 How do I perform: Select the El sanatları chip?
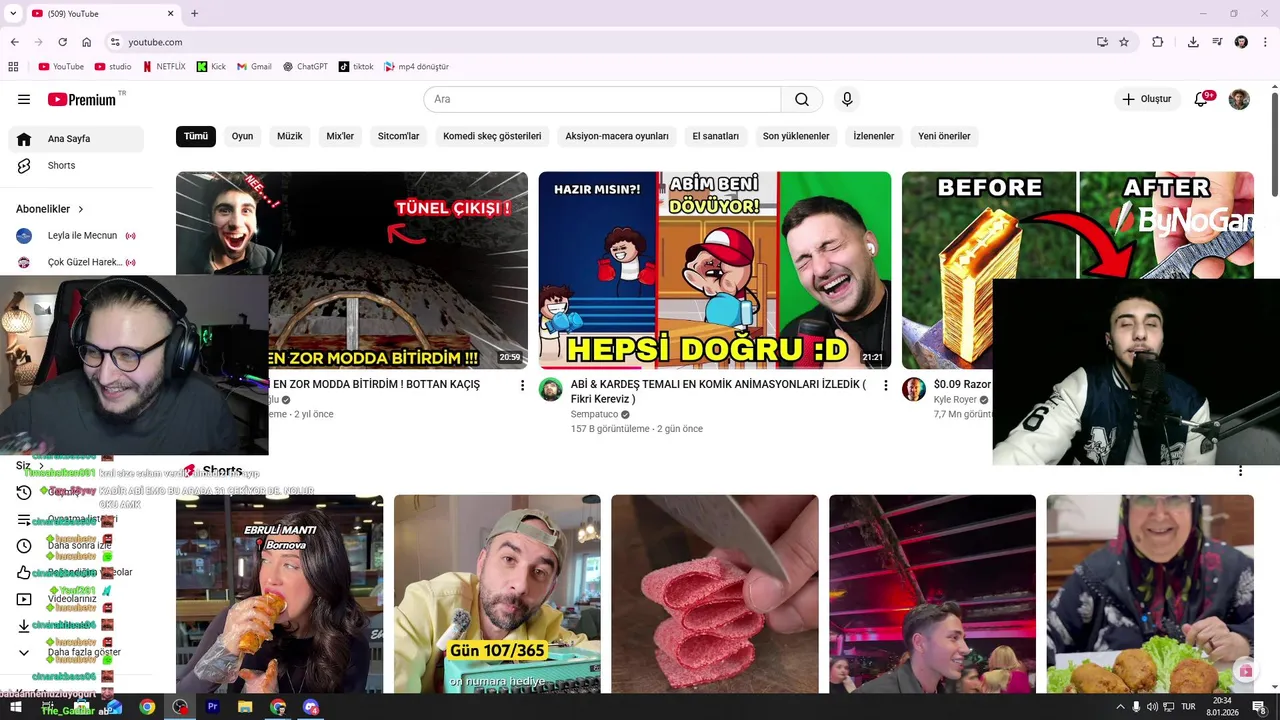[x=716, y=136]
